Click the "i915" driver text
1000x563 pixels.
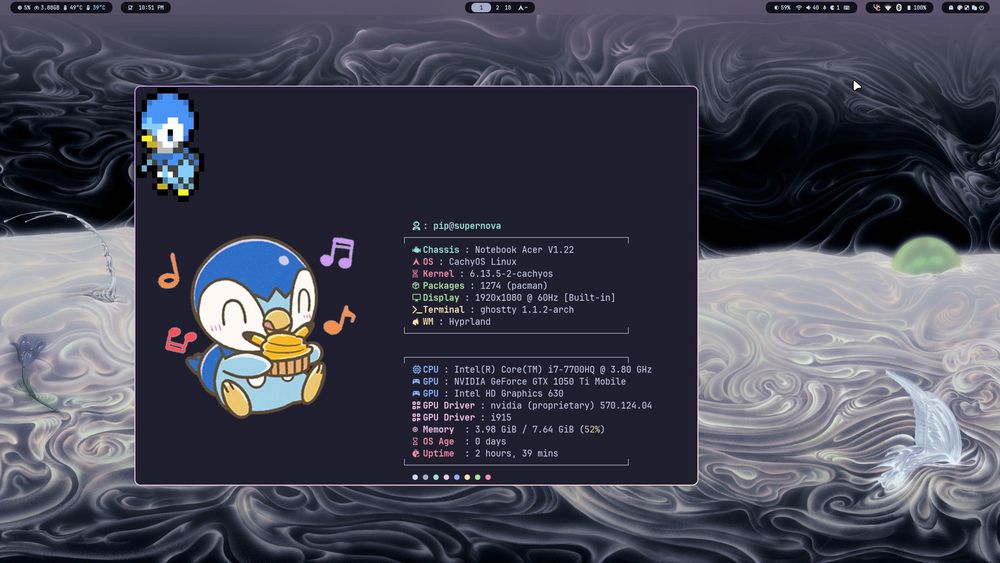pos(501,418)
